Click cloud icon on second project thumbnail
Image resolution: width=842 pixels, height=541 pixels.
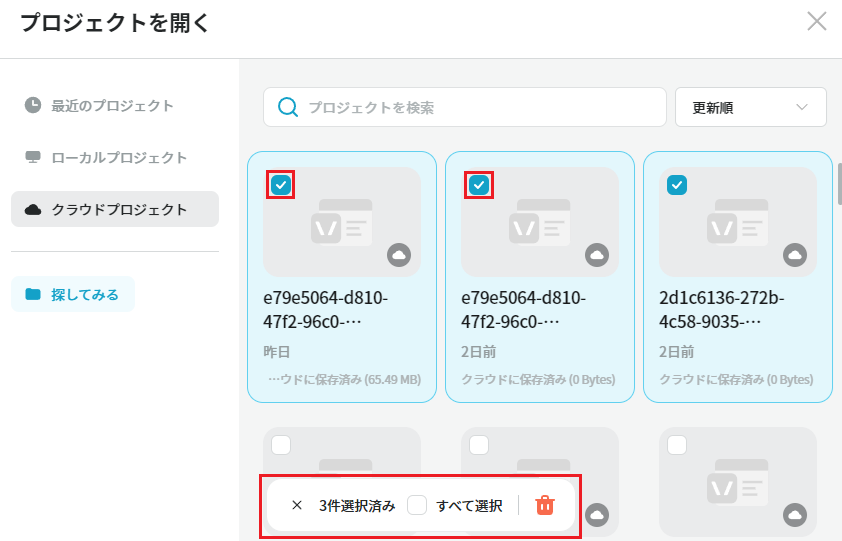(597, 255)
